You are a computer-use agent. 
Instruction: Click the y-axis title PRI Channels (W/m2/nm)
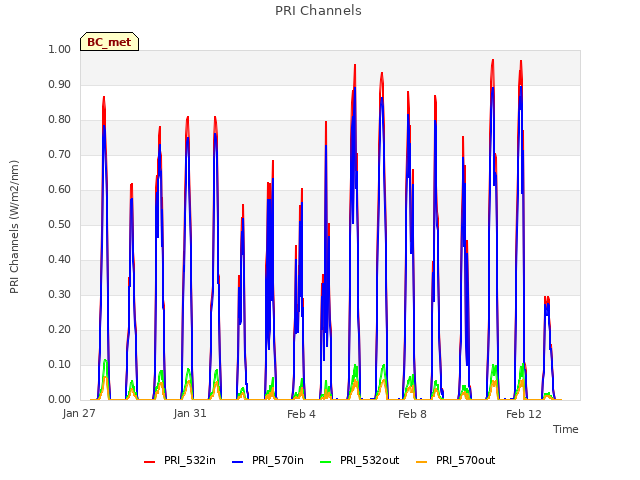(x=14, y=227)
